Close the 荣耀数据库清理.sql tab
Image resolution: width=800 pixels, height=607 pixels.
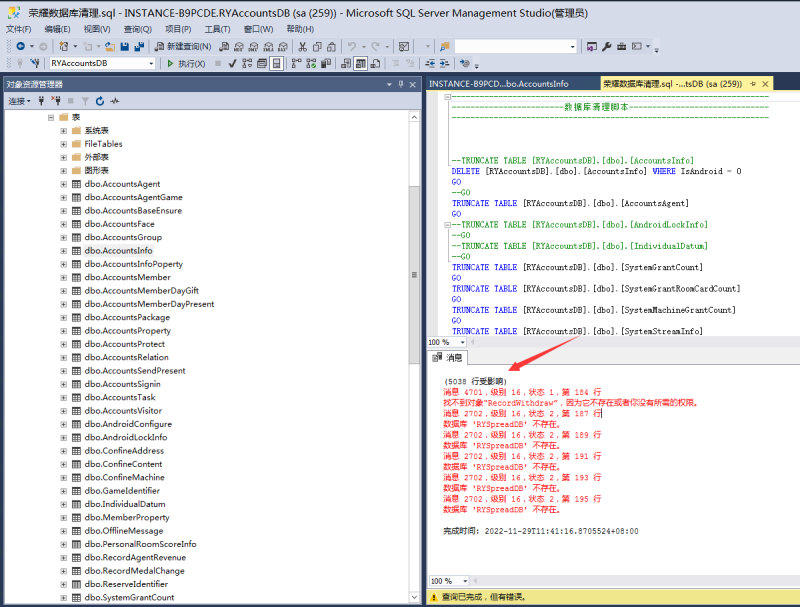click(x=765, y=84)
